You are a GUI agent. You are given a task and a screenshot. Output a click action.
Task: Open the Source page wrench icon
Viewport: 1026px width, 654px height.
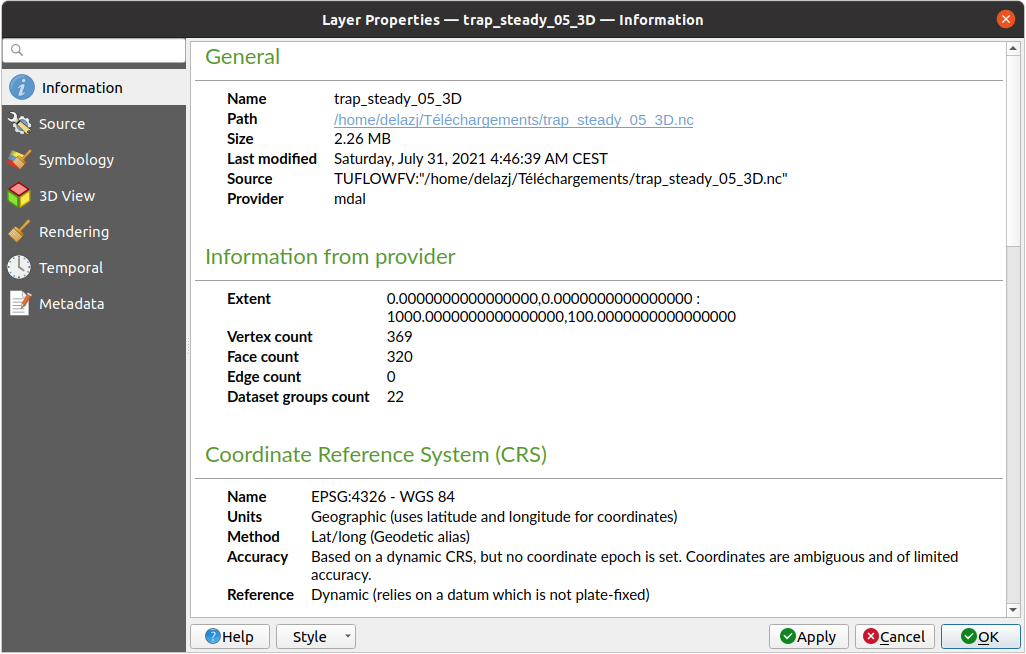20,124
